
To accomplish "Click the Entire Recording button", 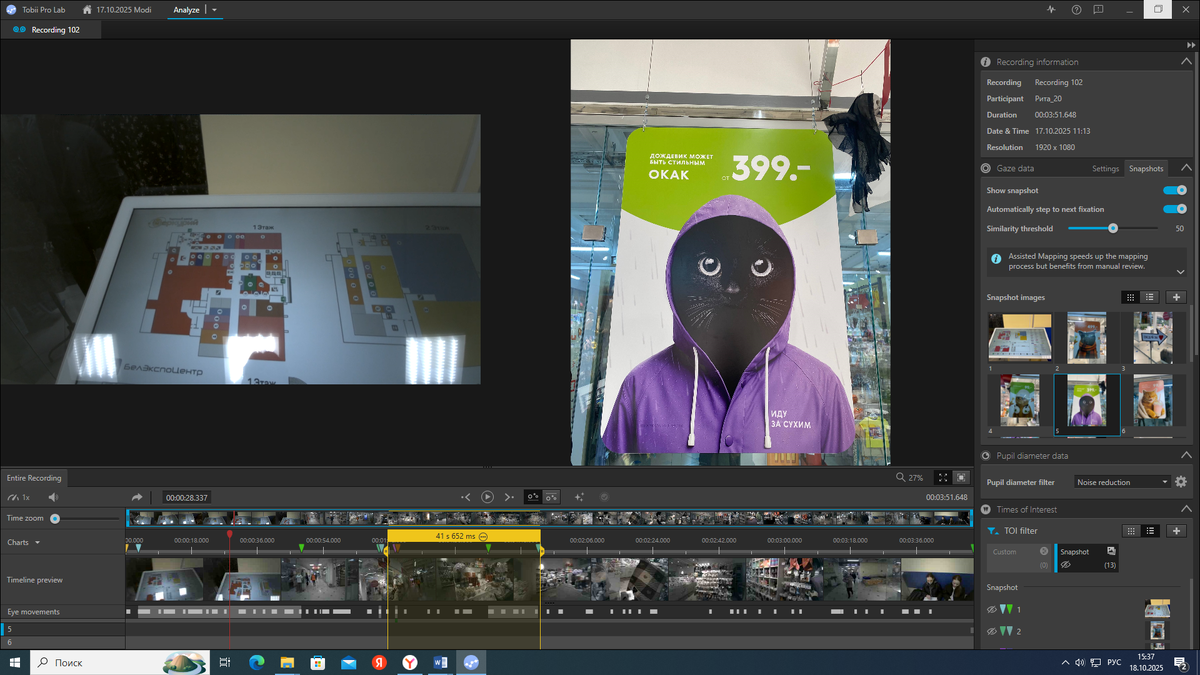I will tap(34, 478).
